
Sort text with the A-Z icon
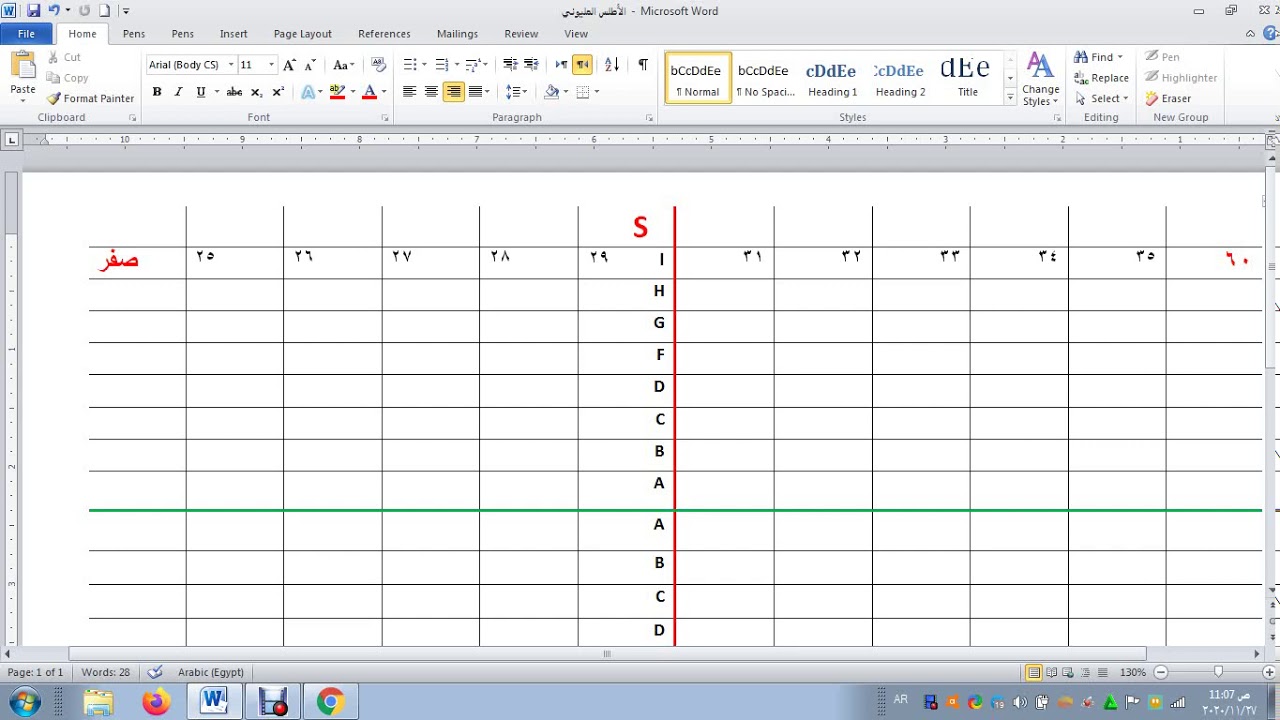pyautogui.click(x=612, y=65)
